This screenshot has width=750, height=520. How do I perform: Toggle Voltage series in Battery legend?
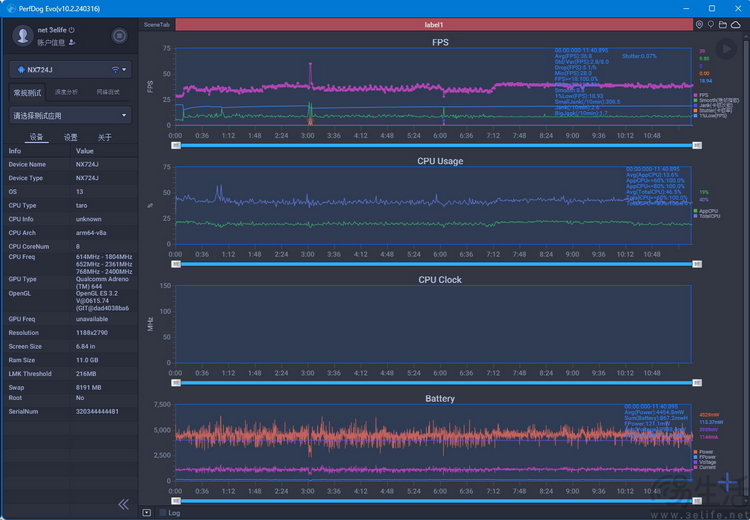pos(705,462)
